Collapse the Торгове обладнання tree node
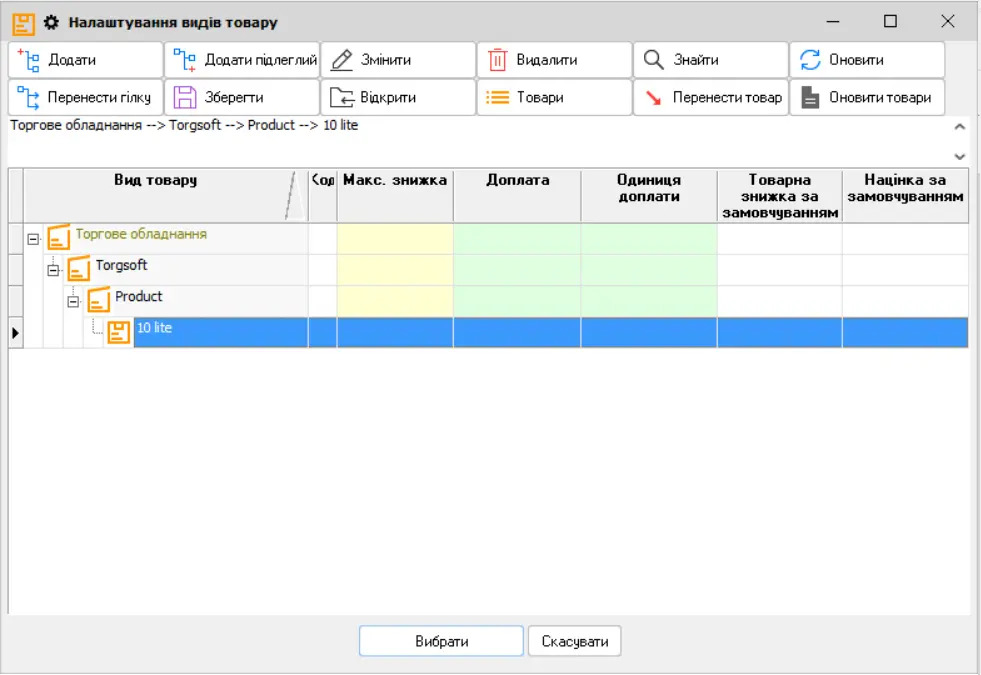Screen dimensions: 981x675 [33, 239]
